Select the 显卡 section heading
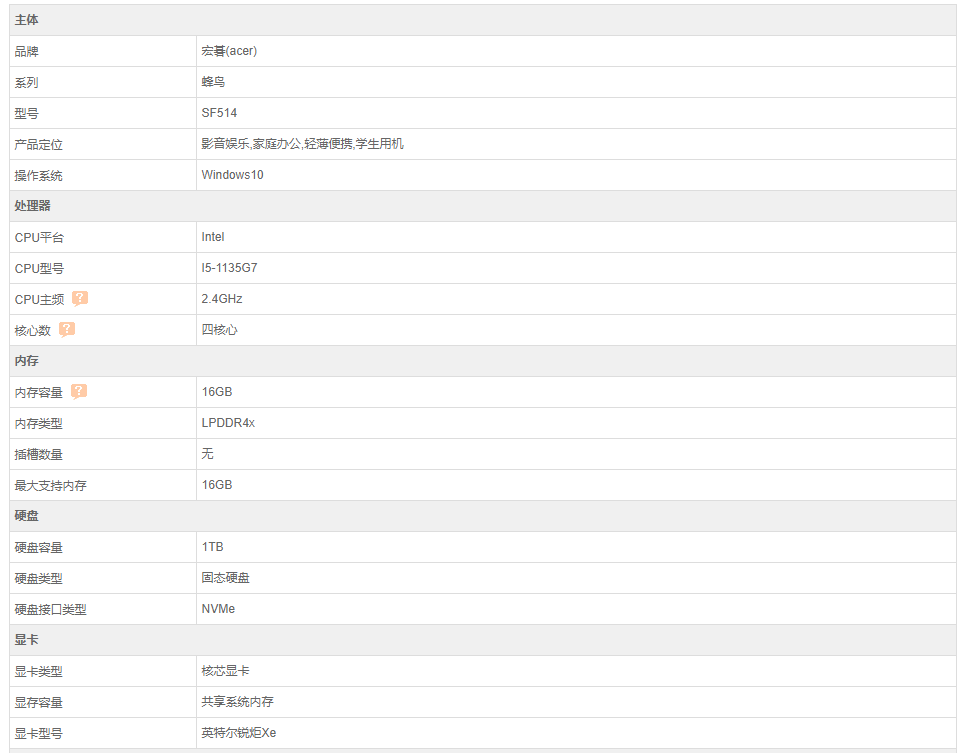Image resolution: width=962 pixels, height=753 pixels. tap(26, 639)
